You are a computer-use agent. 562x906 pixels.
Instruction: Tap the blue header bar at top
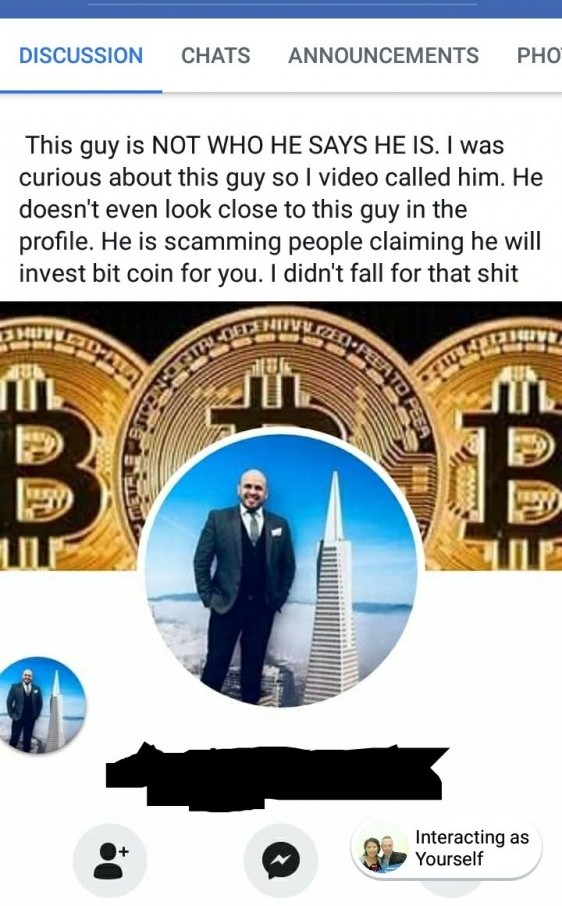281,9
